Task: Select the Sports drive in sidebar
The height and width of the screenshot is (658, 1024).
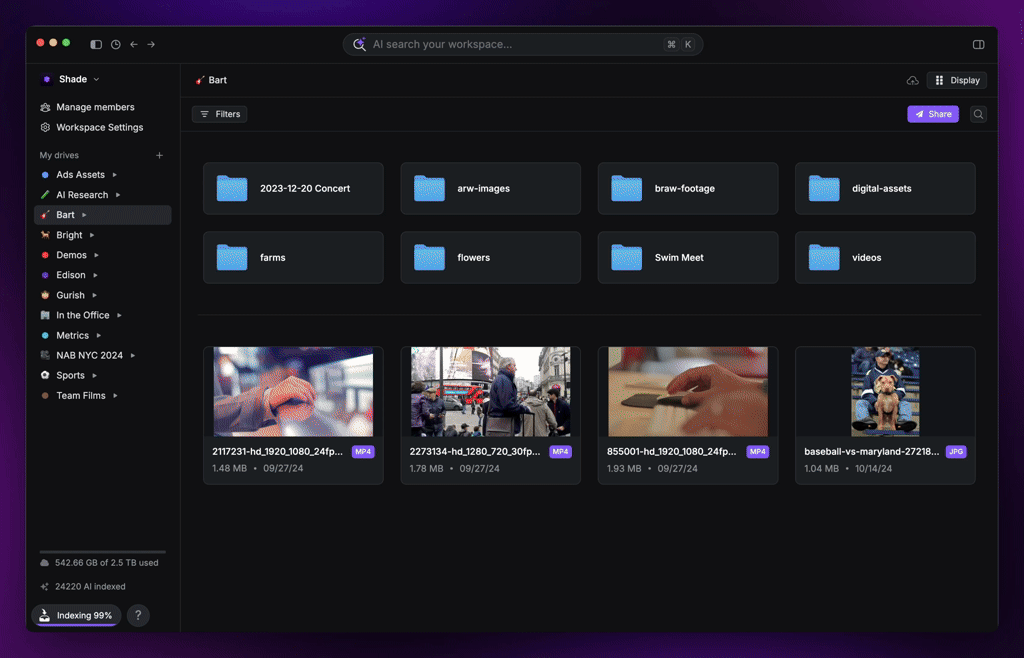Action: click(x=70, y=375)
